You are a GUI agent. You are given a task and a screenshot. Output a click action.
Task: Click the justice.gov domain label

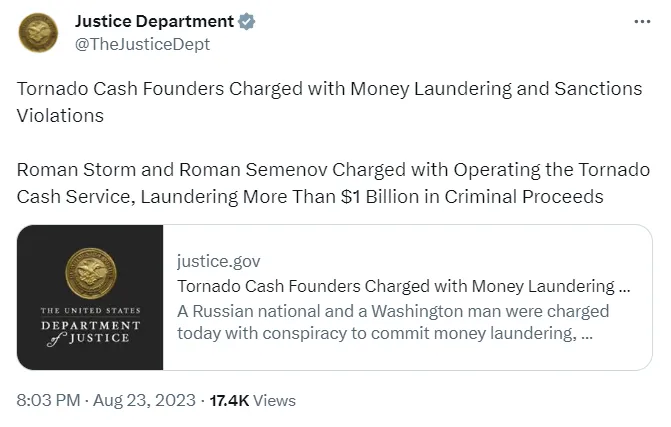pyautogui.click(x=218, y=261)
